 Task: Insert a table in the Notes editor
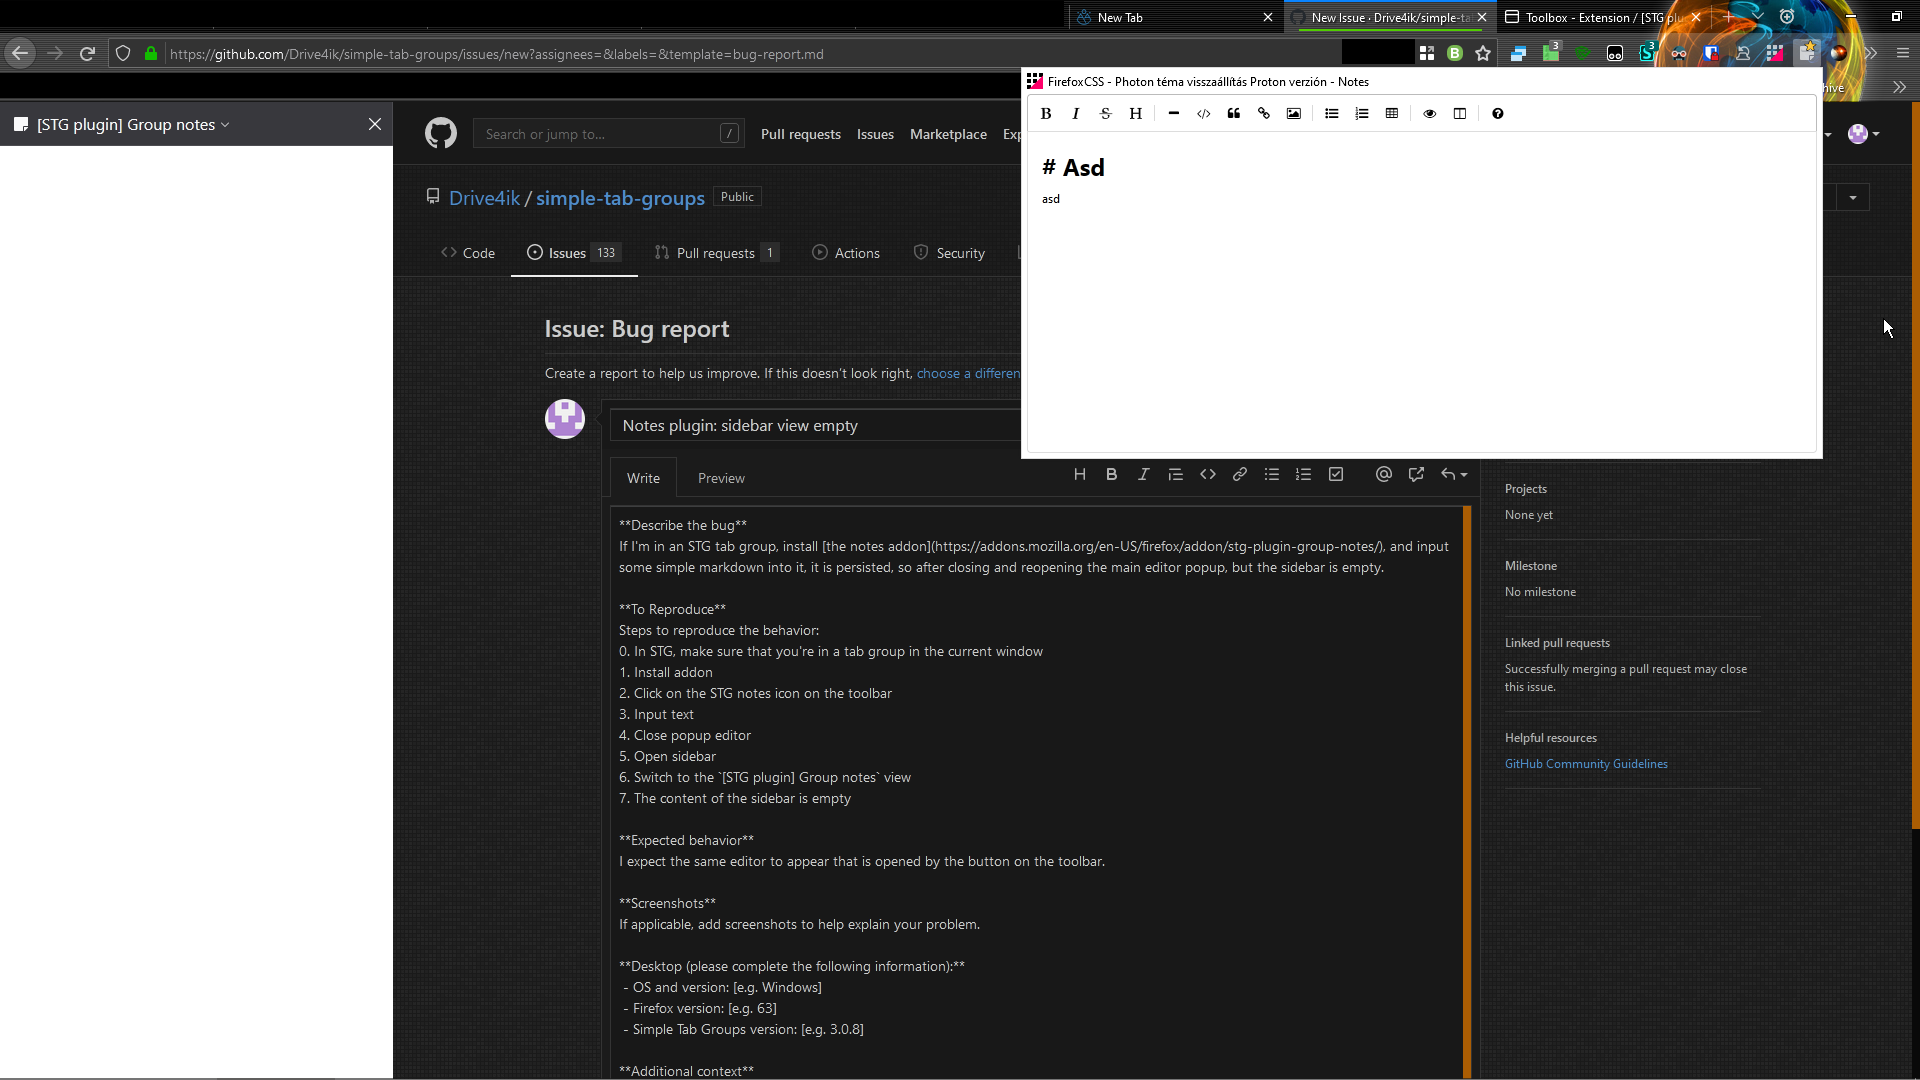pyautogui.click(x=1391, y=114)
